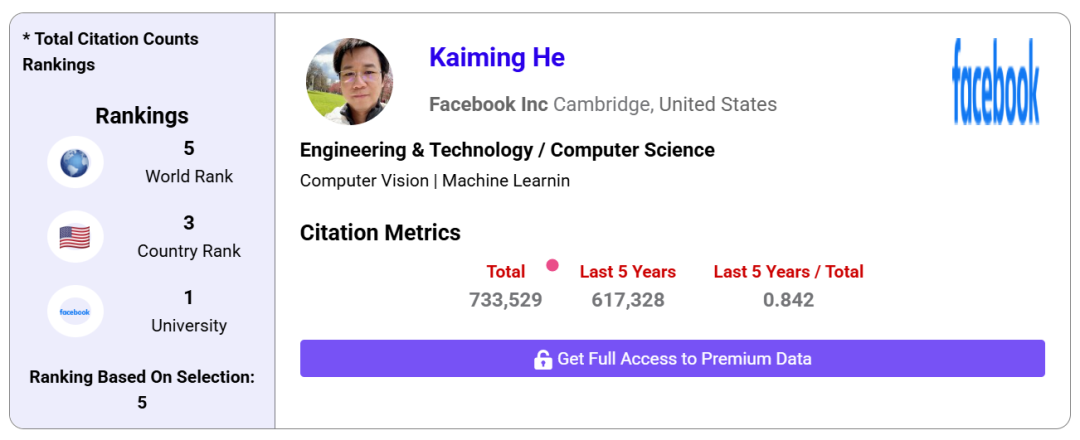Click the unlock icon on premium button
The height and width of the screenshot is (440, 1080).
(x=543, y=359)
